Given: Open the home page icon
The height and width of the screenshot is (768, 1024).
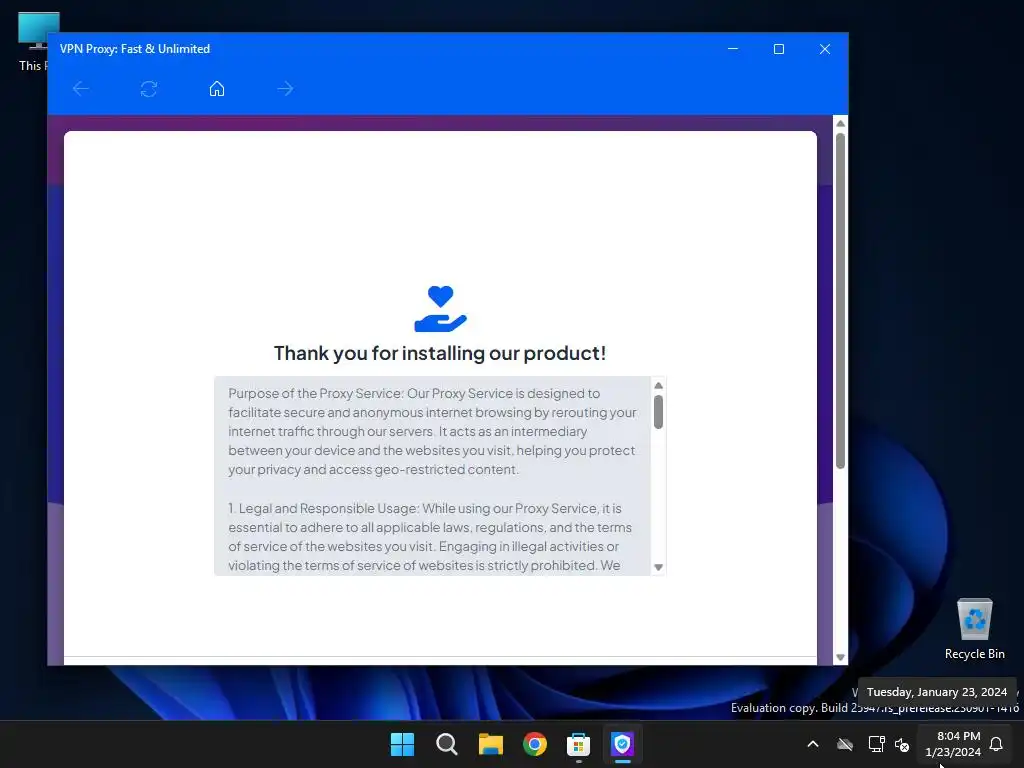Looking at the screenshot, I should [217, 89].
